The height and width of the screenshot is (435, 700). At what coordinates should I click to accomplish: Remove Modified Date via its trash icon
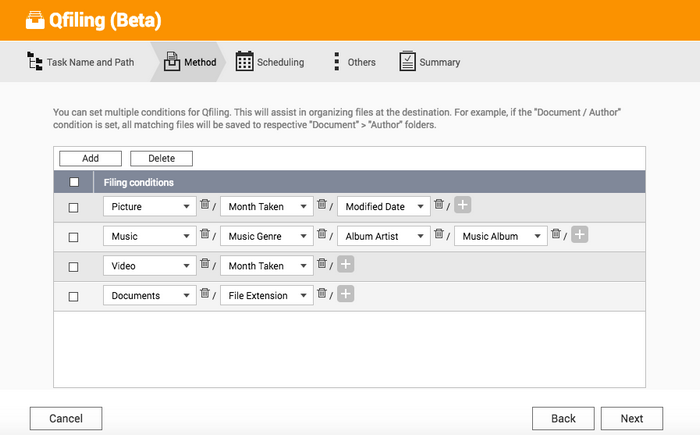439,204
